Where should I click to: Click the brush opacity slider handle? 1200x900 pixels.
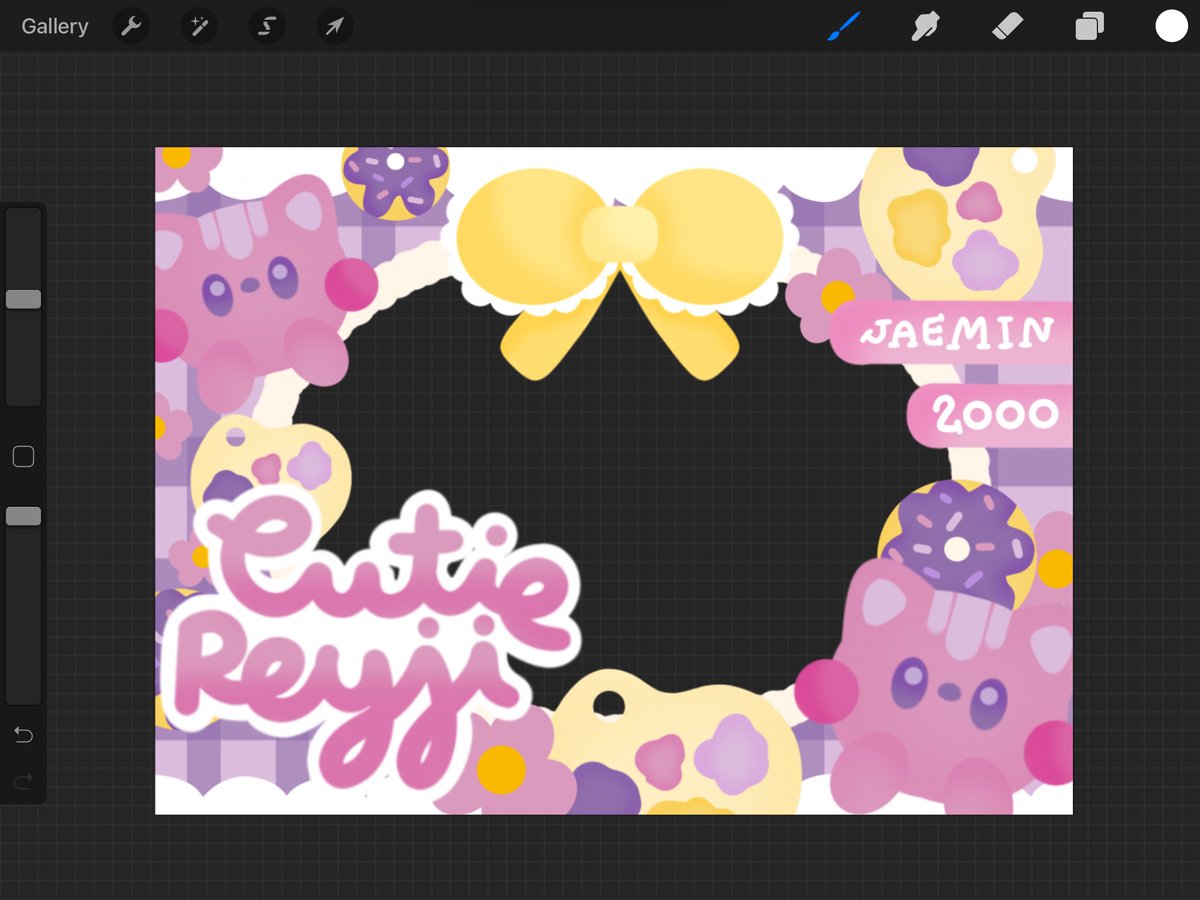tap(23, 516)
